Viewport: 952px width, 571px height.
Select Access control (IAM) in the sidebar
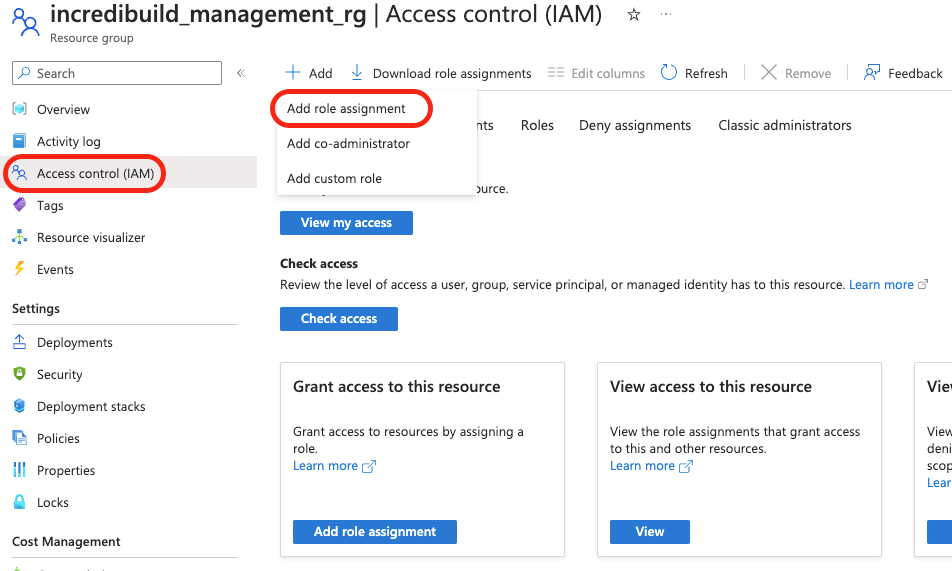click(x=95, y=174)
